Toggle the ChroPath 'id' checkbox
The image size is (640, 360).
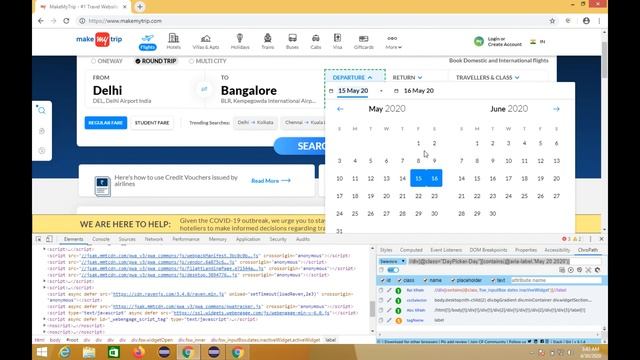coord(382,280)
